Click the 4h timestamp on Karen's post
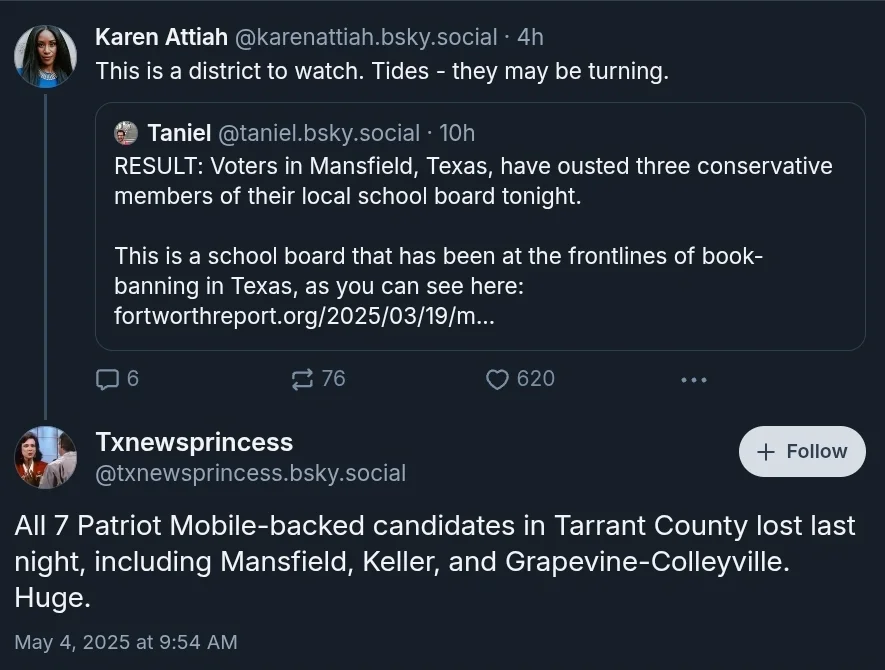 pyautogui.click(x=530, y=37)
